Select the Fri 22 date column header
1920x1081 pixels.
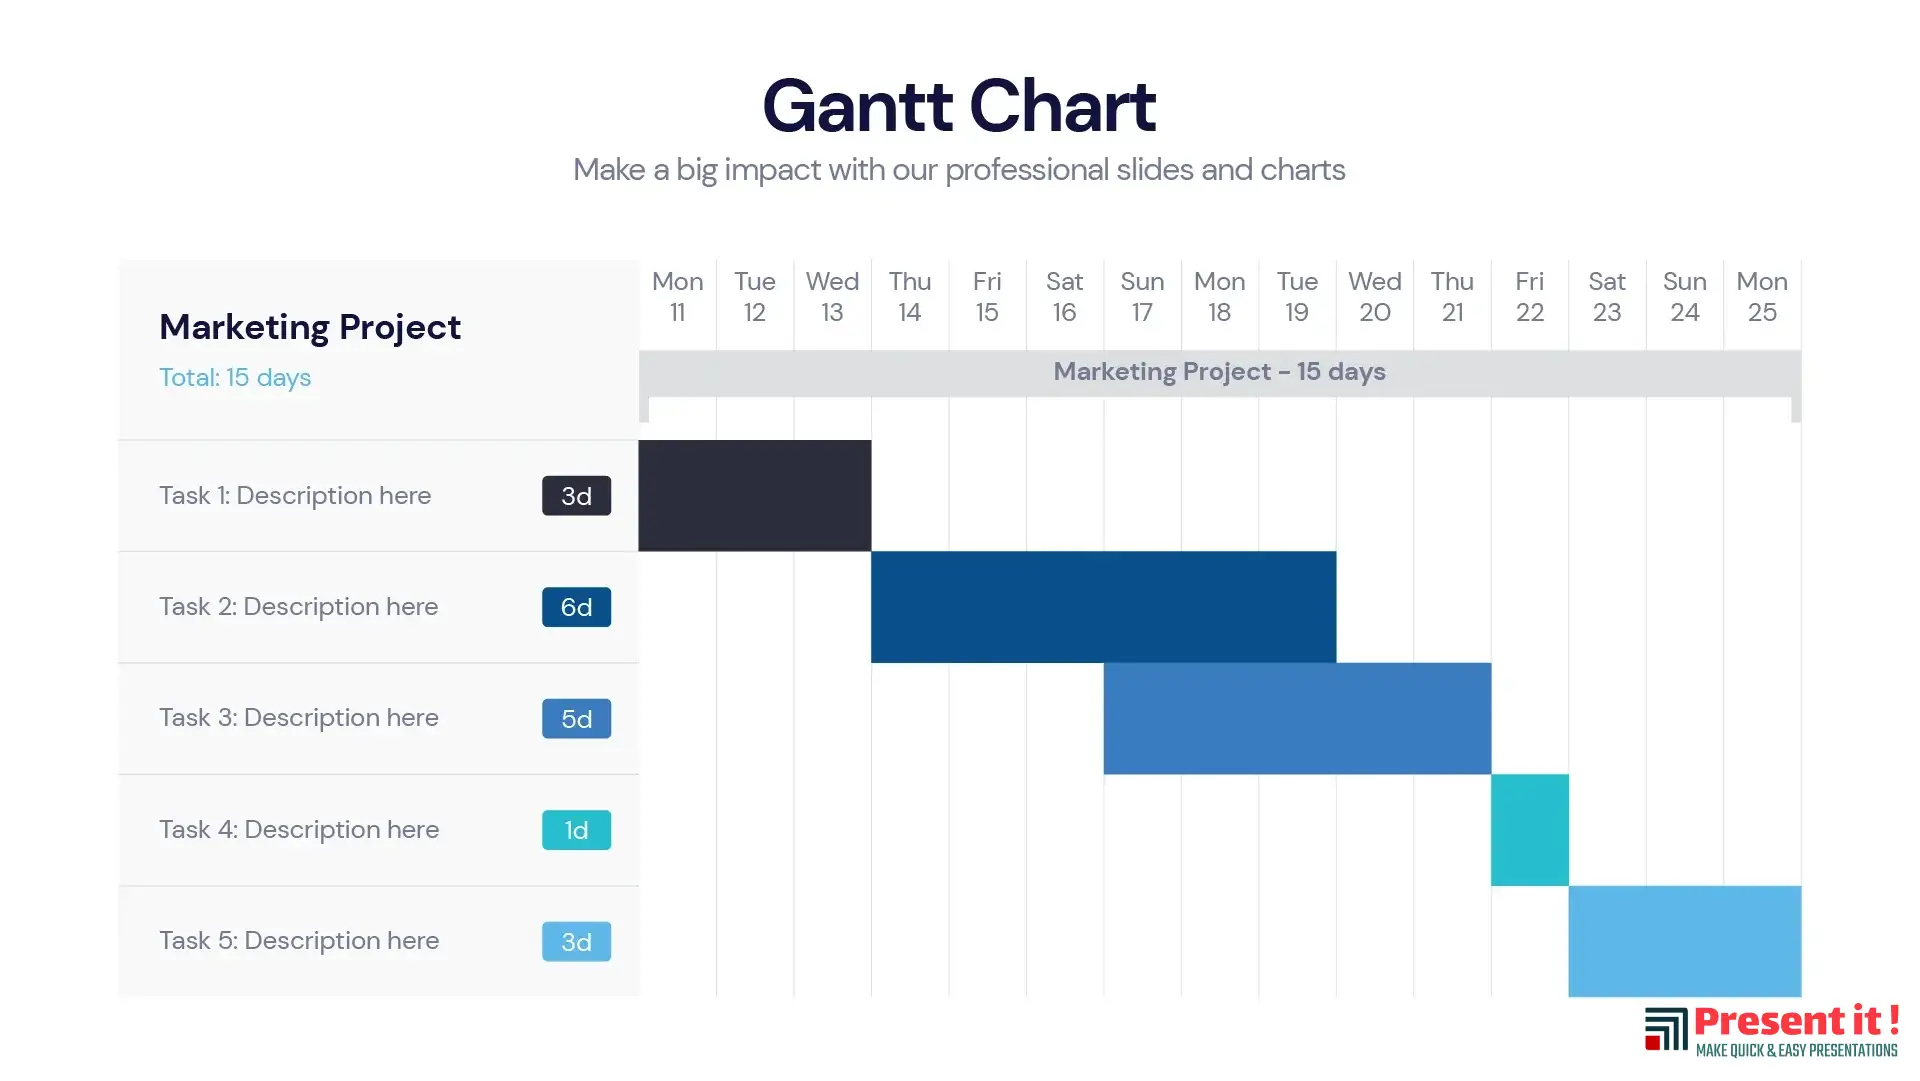[1530, 297]
